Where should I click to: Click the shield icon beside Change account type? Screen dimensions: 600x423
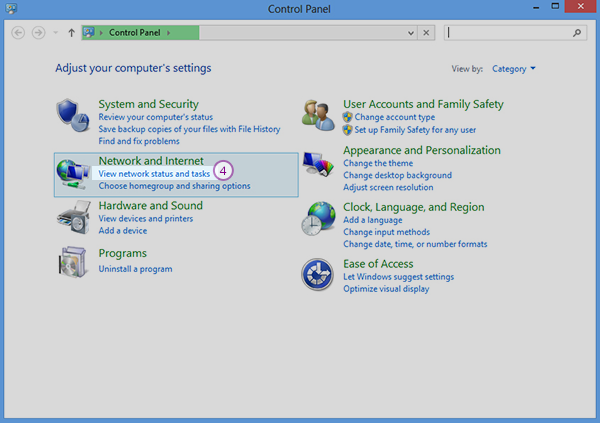tap(347, 117)
